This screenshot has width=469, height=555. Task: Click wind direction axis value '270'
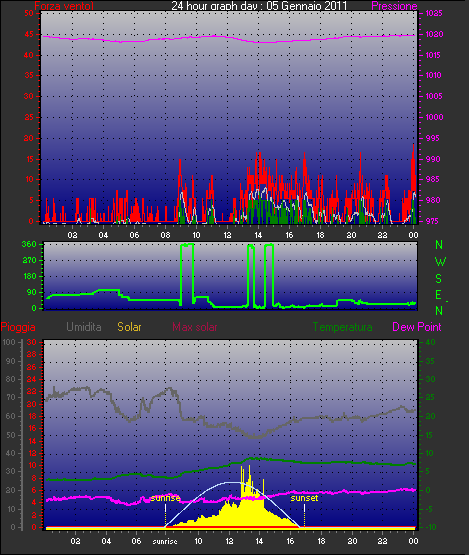[29, 260]
